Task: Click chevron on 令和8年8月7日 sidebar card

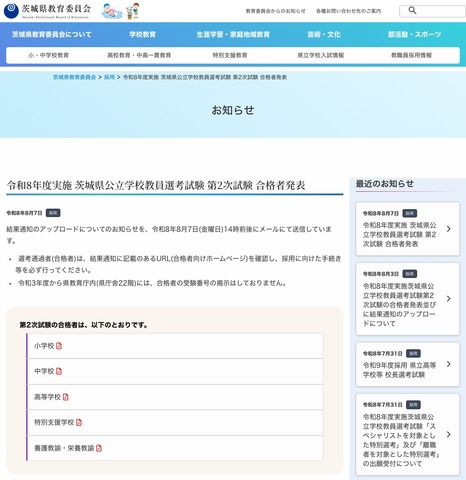Action: 449,229
